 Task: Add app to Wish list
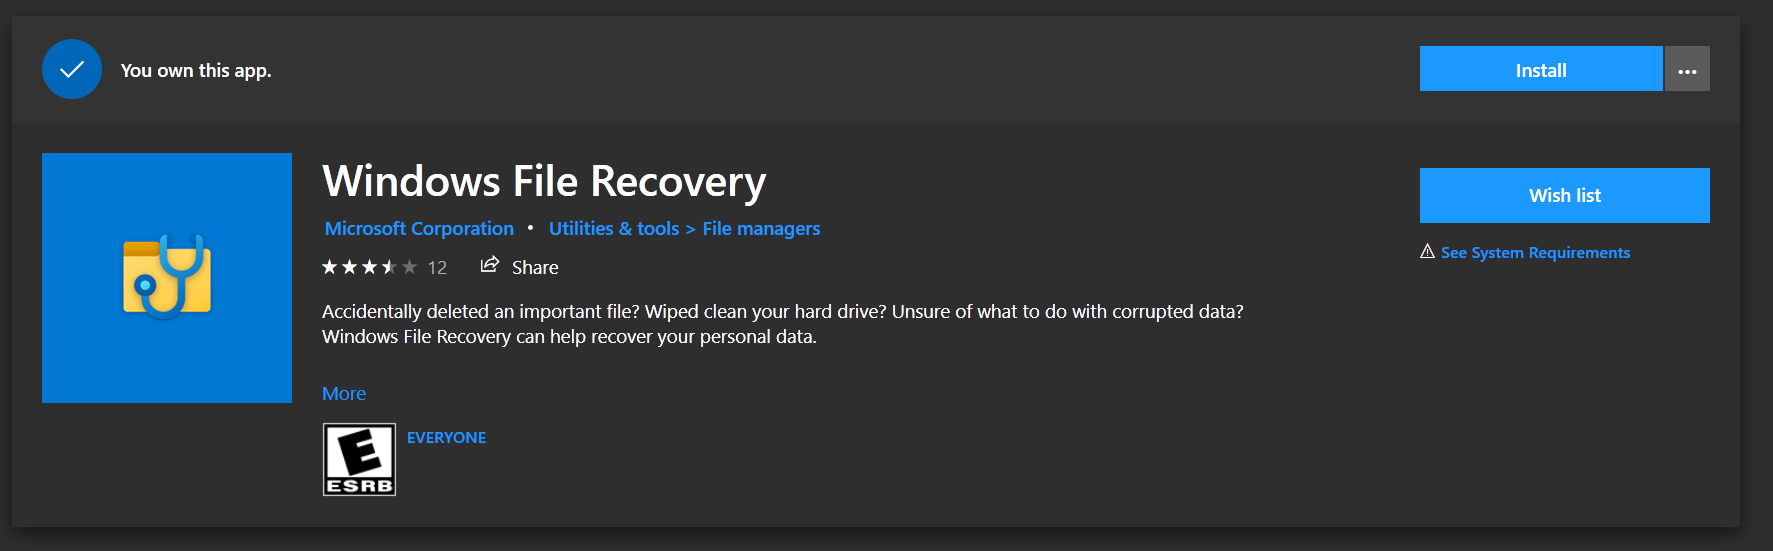(x=1564, y=196)
